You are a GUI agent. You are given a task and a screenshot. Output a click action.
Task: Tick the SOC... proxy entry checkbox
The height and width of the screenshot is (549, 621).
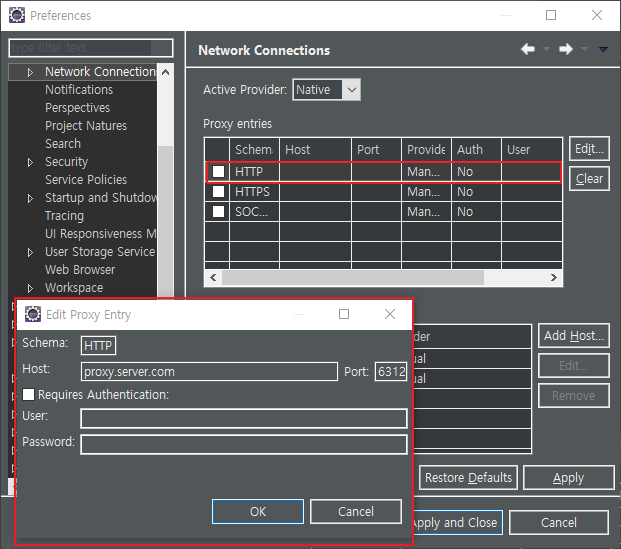coord(218,212)
